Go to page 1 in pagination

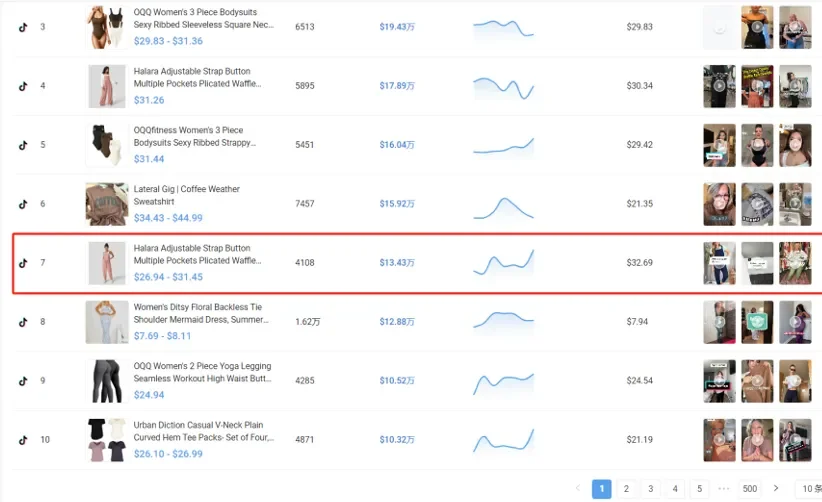point(602,489)
